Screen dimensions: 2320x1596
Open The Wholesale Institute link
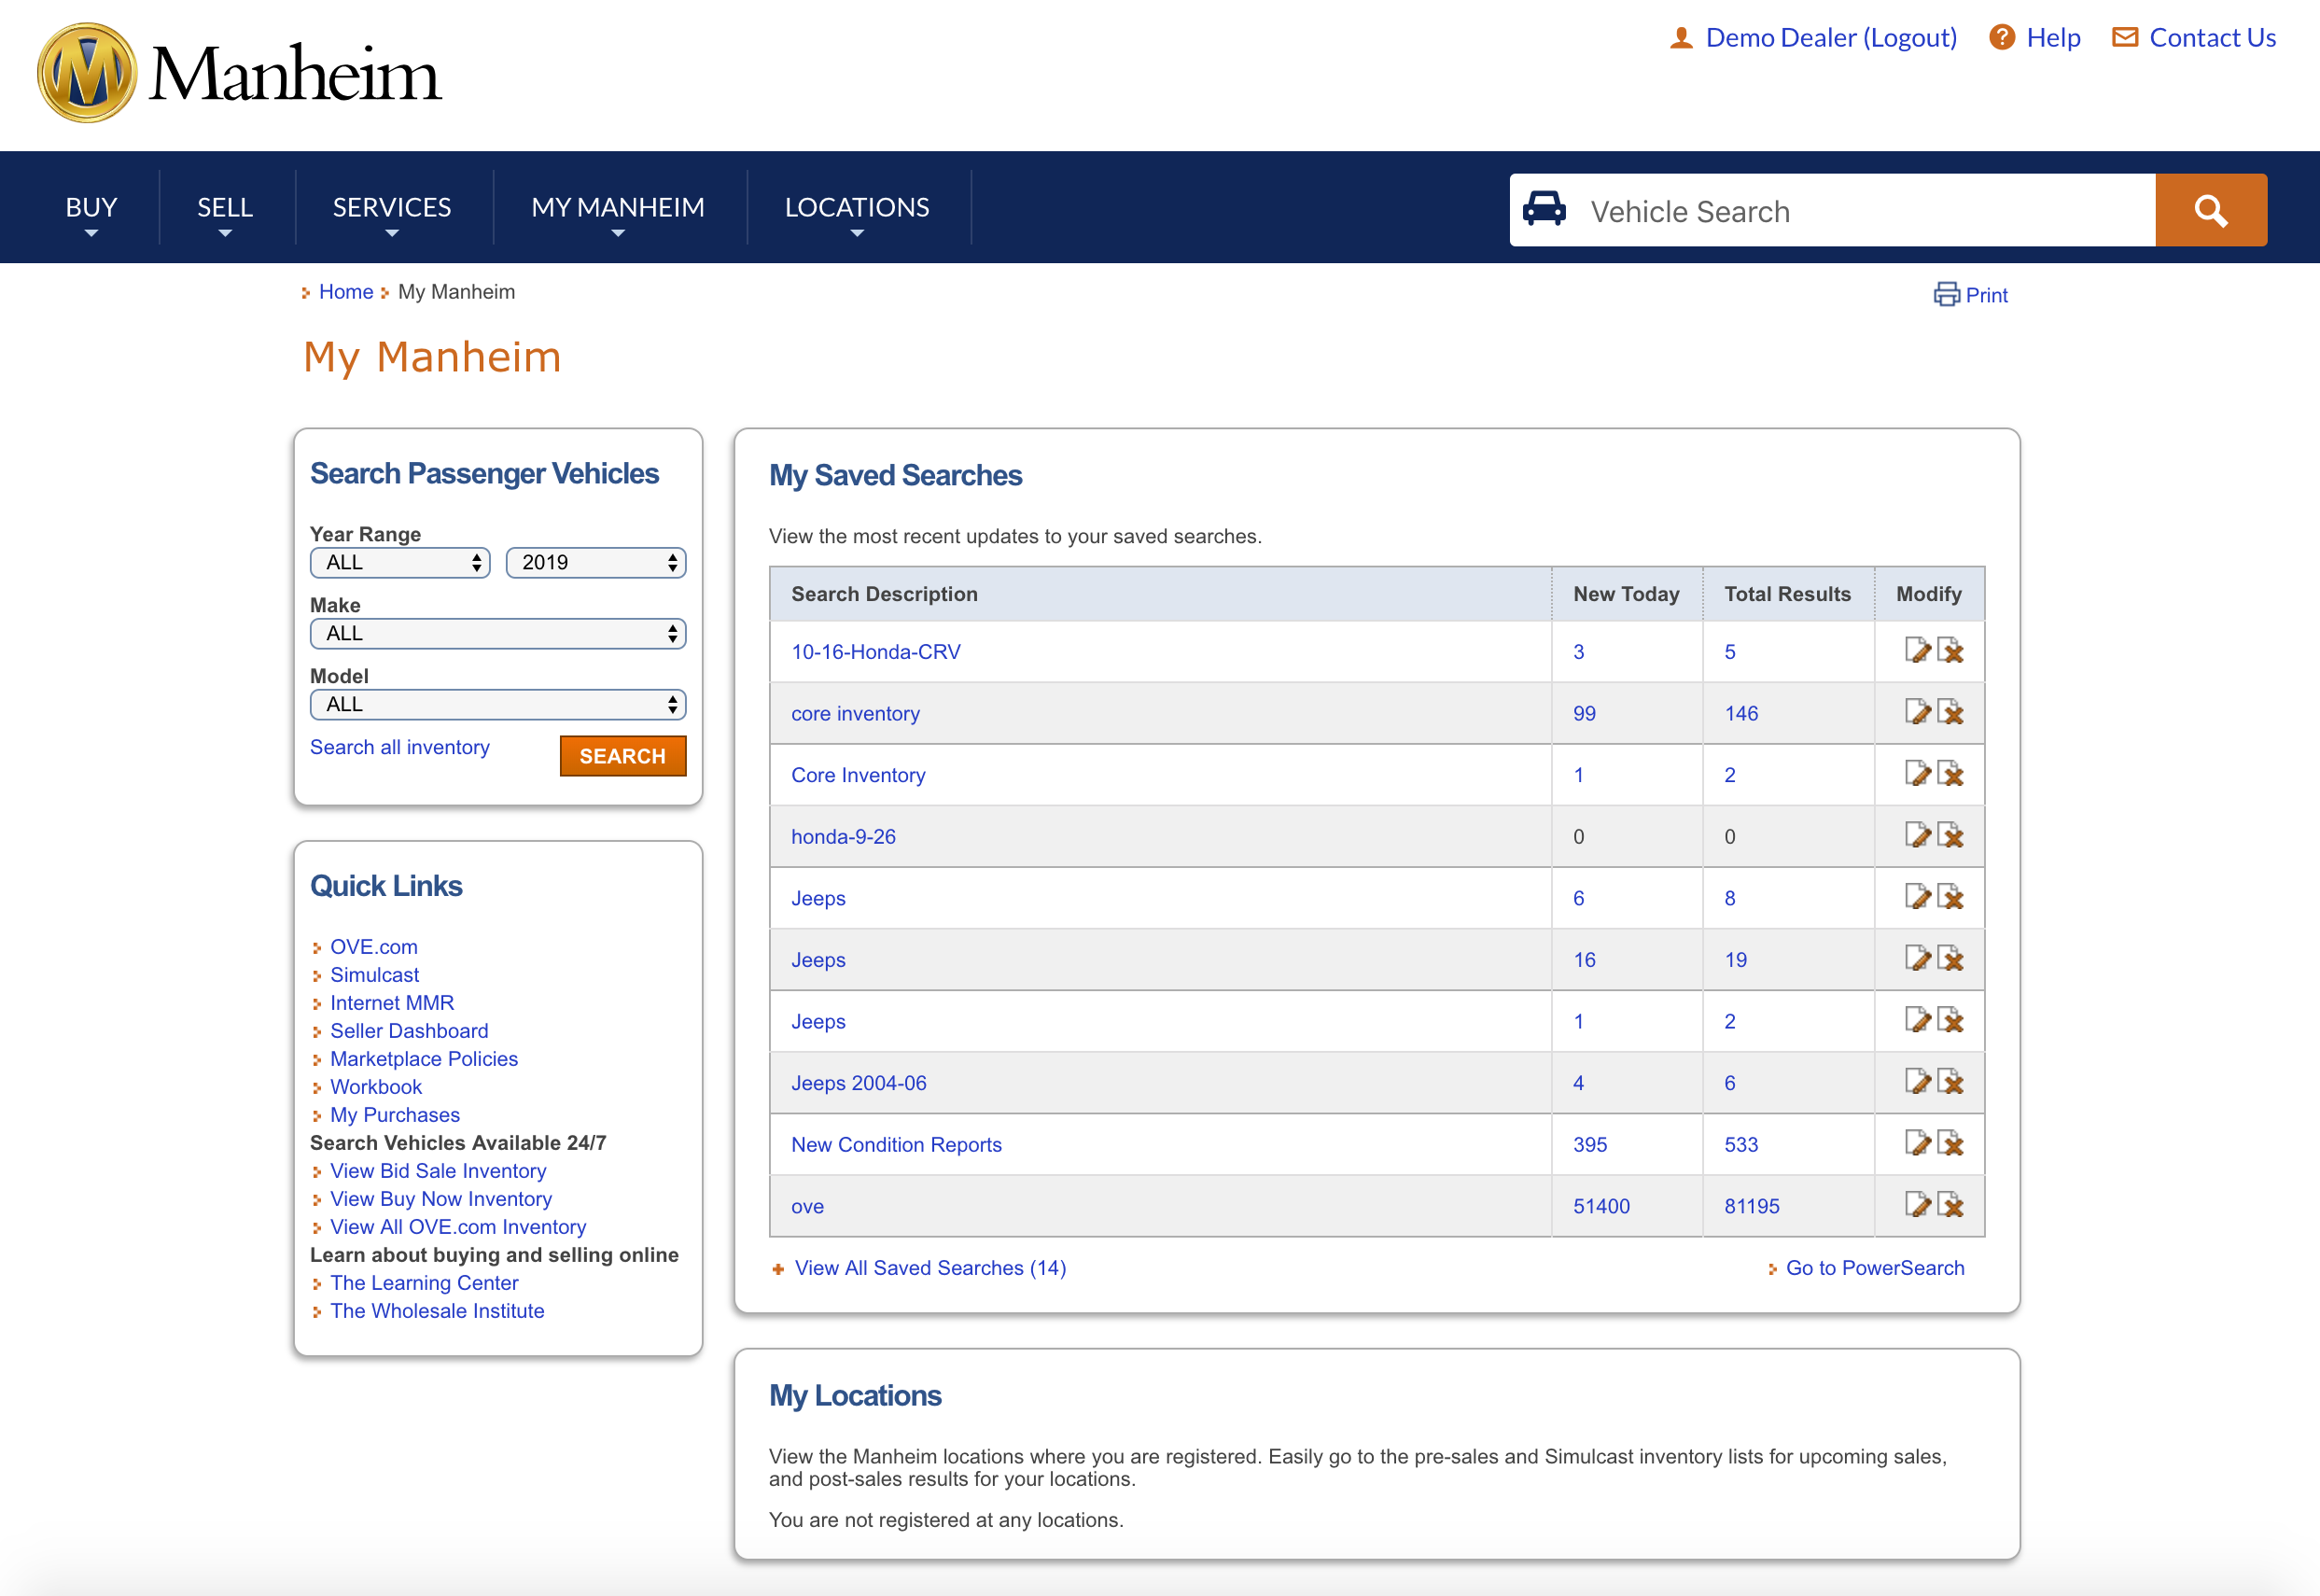click(437, 1310)
